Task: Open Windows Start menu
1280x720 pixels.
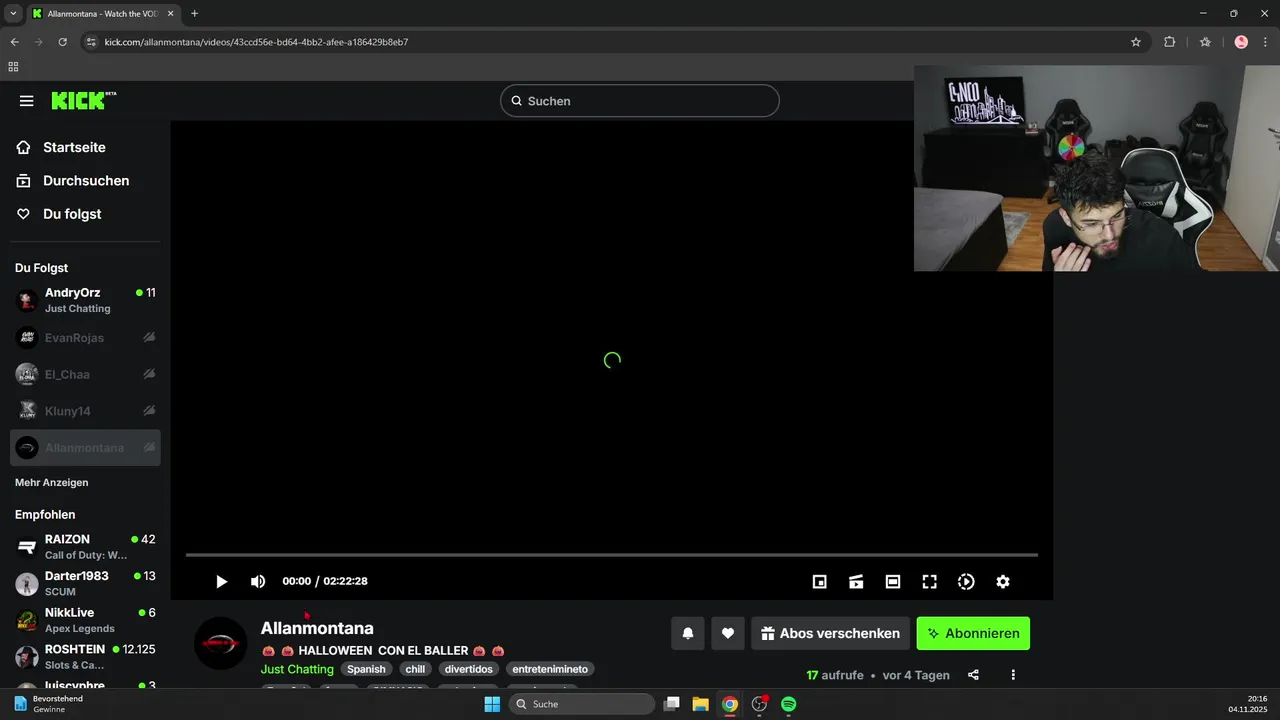Action: click(x=492, y=704)
